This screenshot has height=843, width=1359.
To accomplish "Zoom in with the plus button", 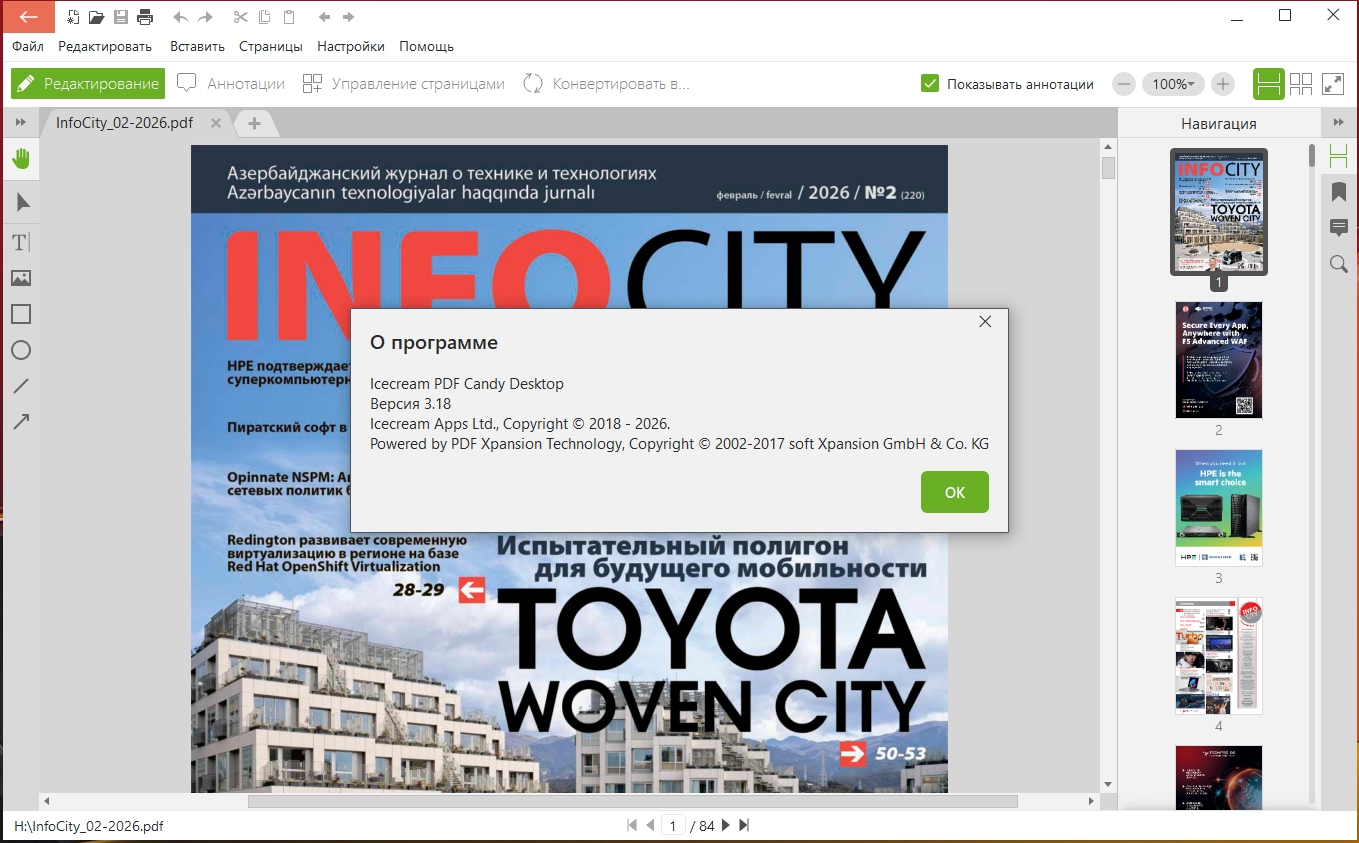I will click(x=1223, y=84).
